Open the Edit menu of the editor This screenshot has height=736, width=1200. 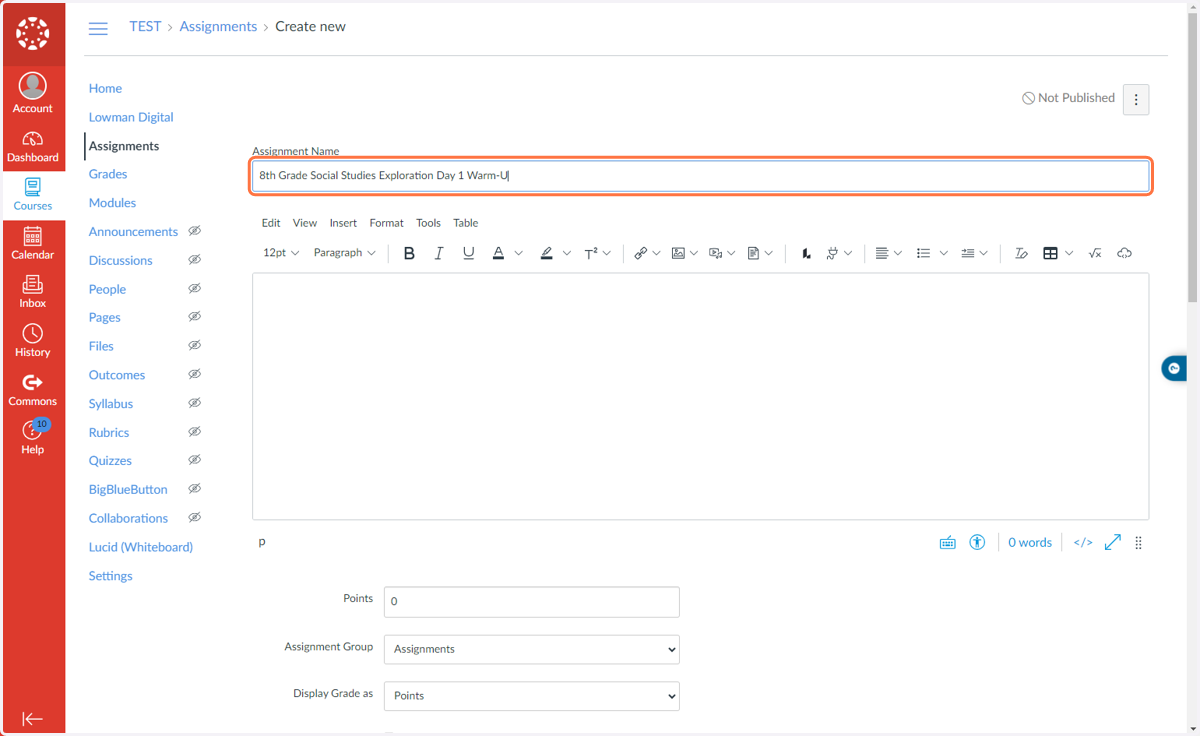[271, 223]
